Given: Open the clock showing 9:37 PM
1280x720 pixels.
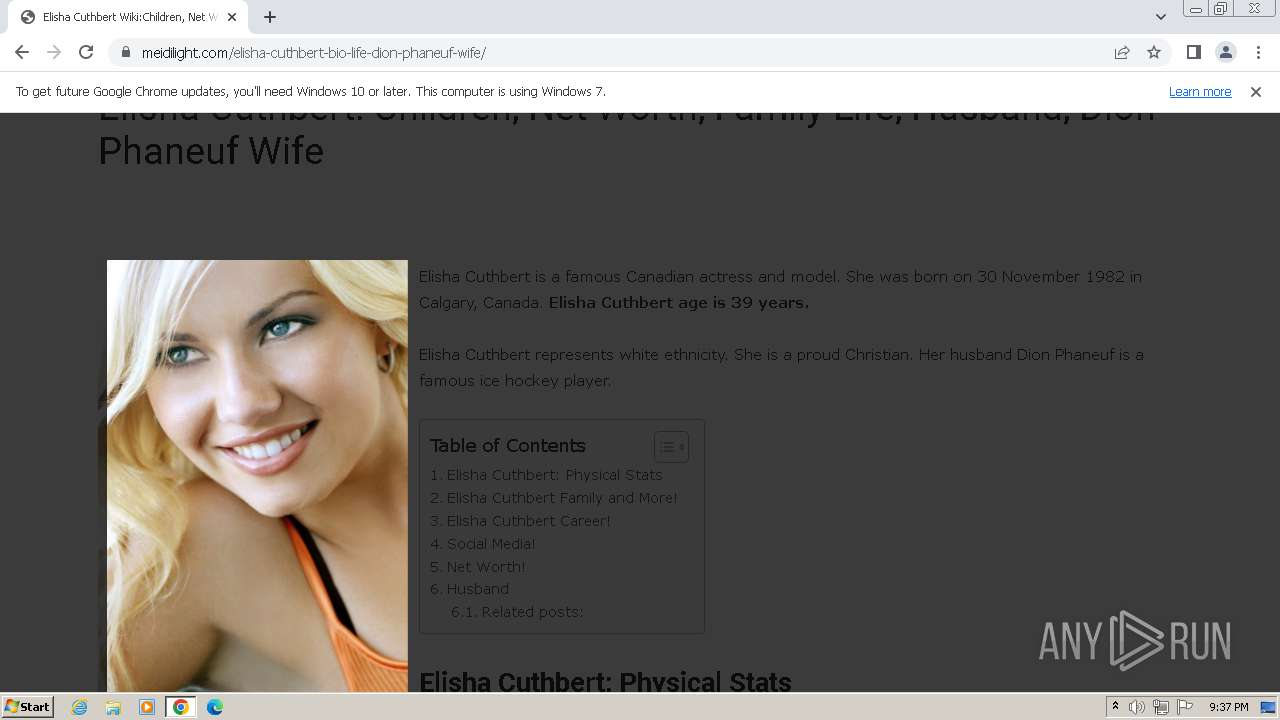Looking at the screenshot, I should 1229,707.
